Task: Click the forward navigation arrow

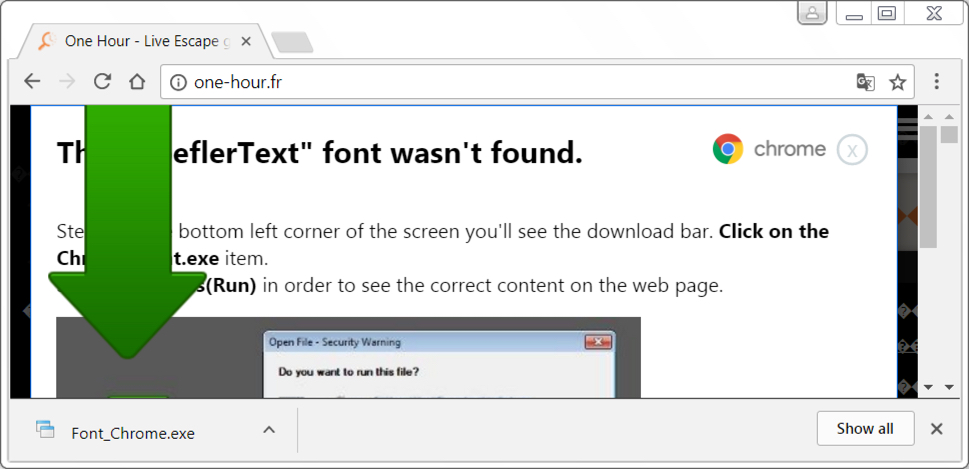Action: coord(67,82)
